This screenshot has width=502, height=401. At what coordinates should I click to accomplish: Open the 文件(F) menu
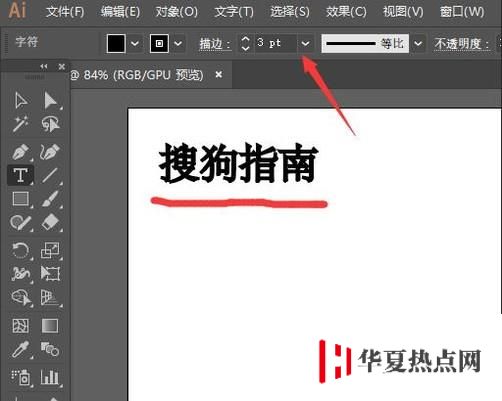tap(65, 12)
